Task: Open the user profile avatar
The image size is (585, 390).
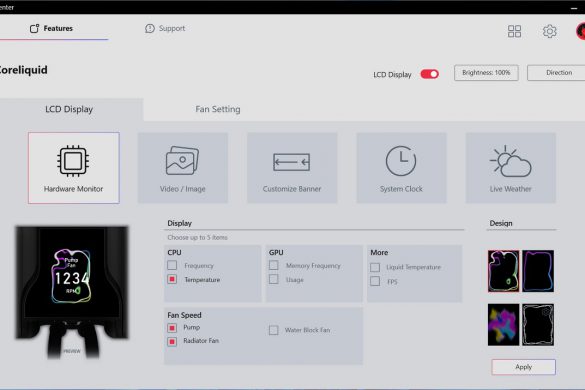Action: (x=581, y=31)
